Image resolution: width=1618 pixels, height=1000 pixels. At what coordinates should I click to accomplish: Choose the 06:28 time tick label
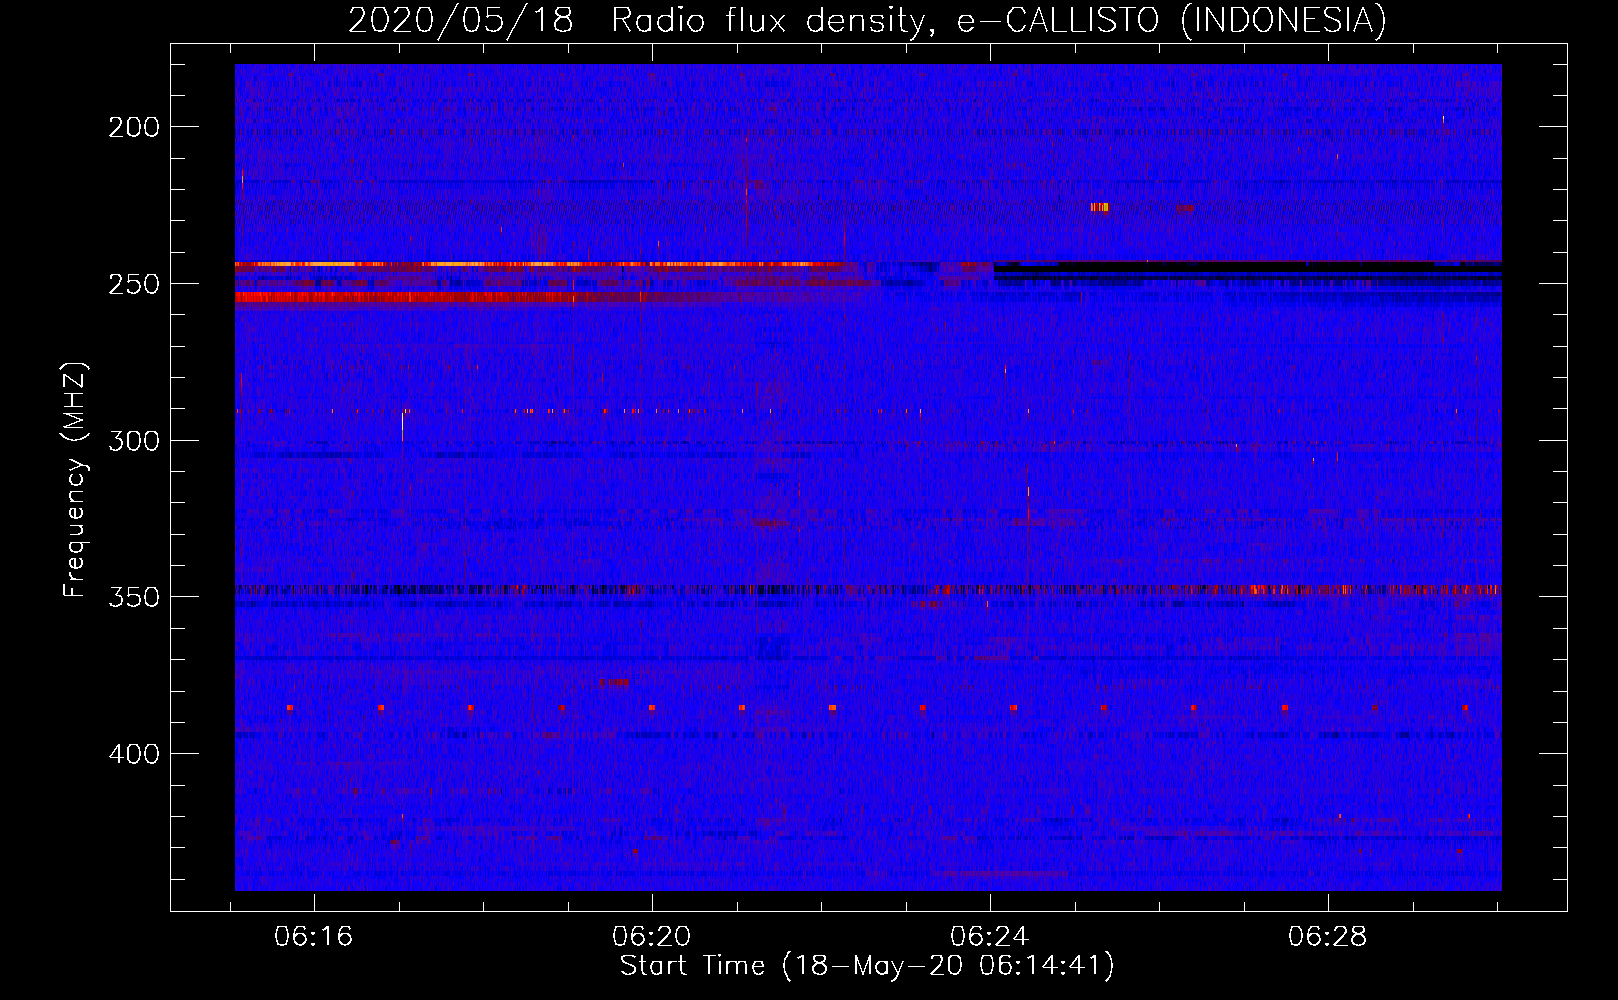click(1327, 937)
